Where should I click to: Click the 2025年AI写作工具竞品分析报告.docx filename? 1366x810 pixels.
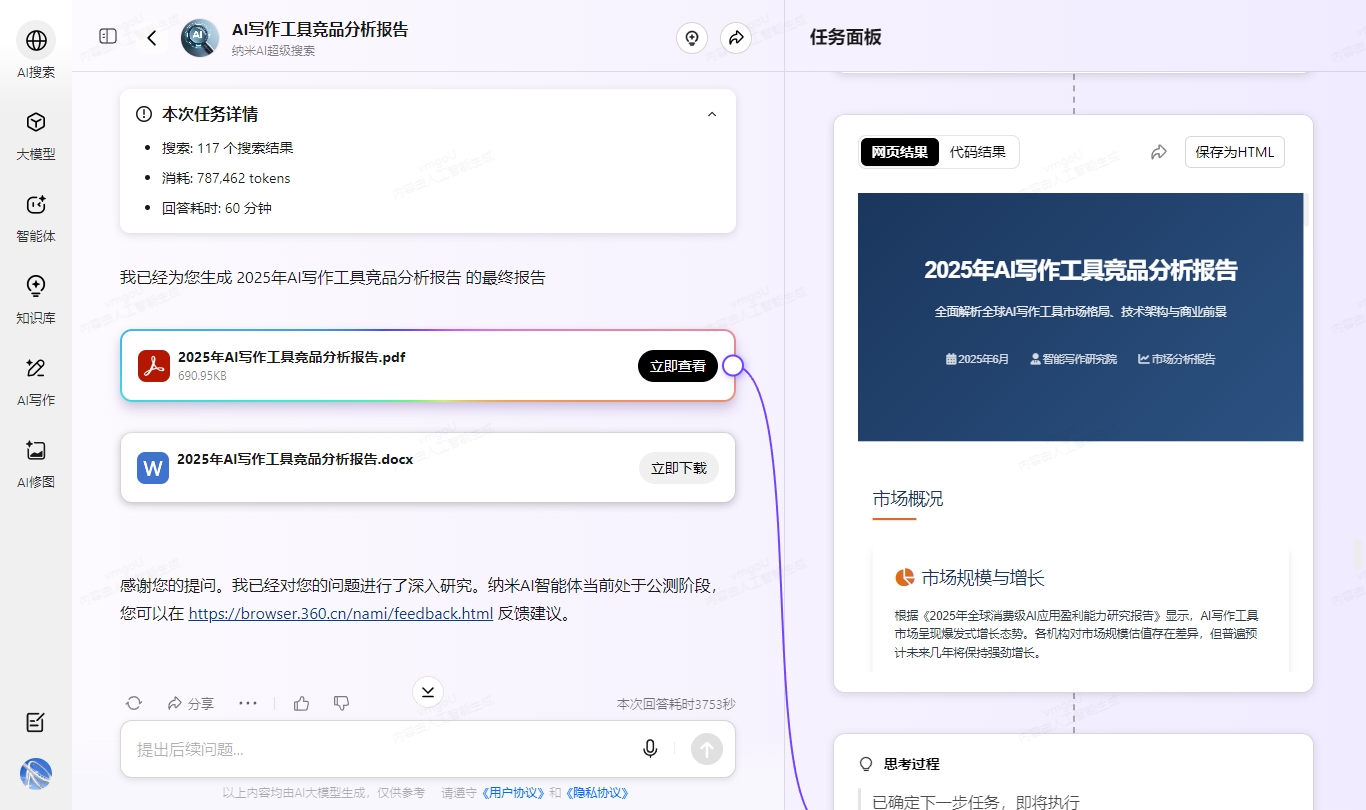tap(295, 459)
